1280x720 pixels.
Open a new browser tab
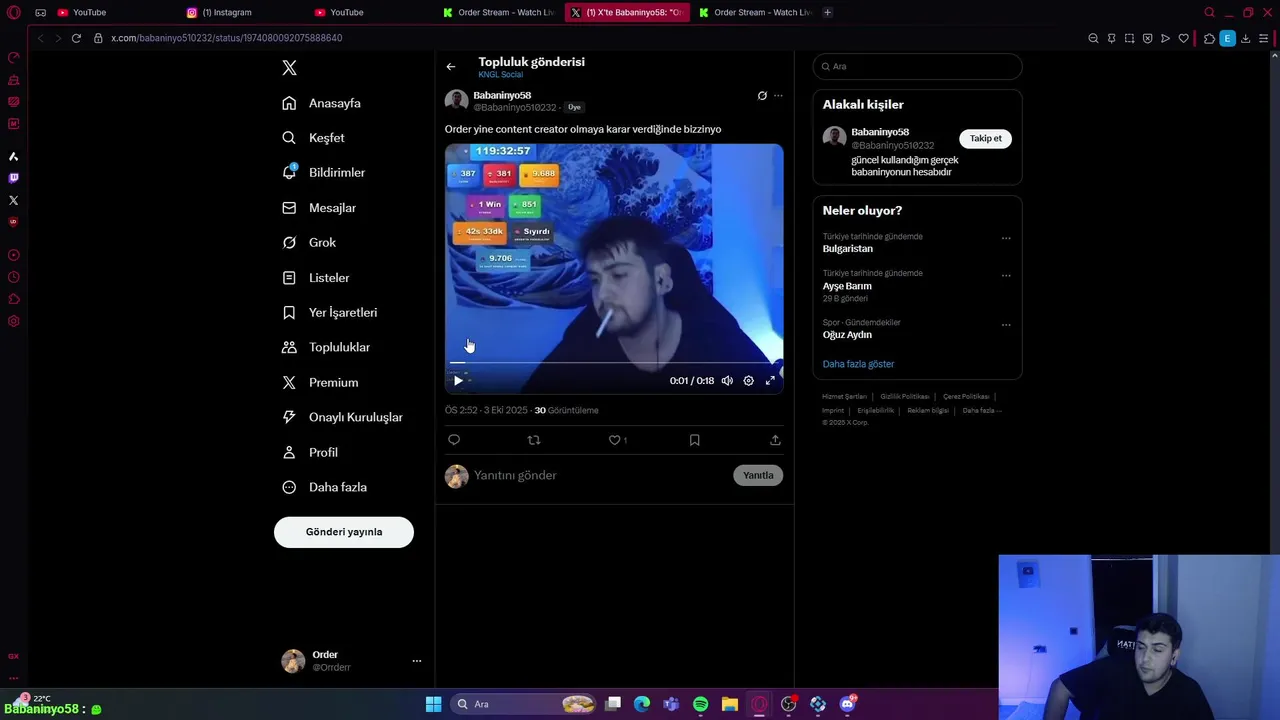[x=827, y=12]
